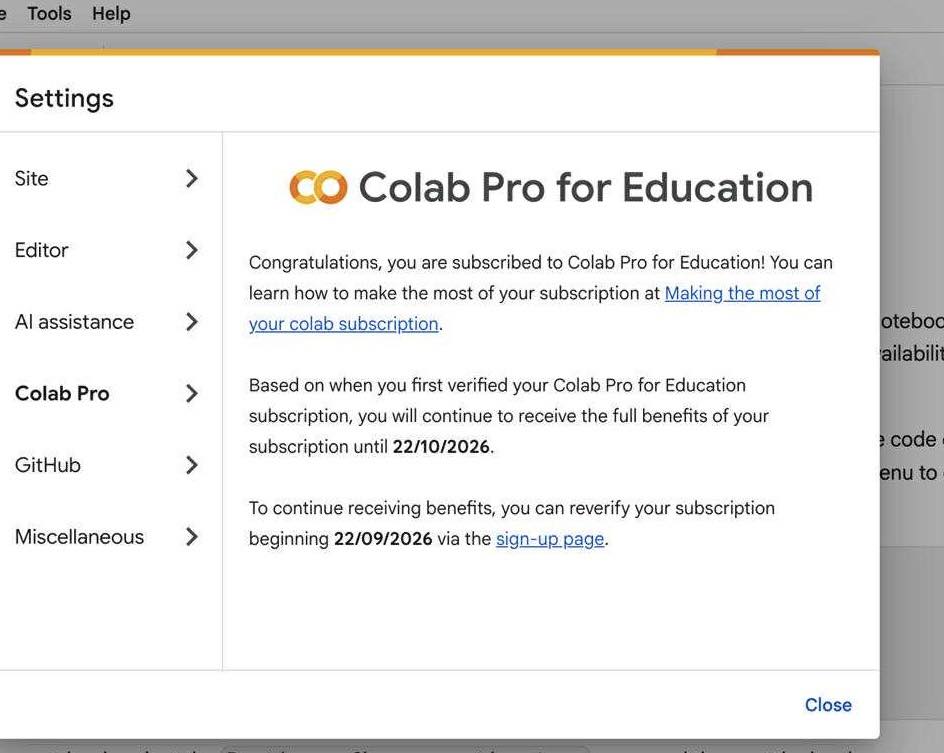The width and height of the screenshot is (944, 753).
Task: Open the Site settings section
Action: 107,178
